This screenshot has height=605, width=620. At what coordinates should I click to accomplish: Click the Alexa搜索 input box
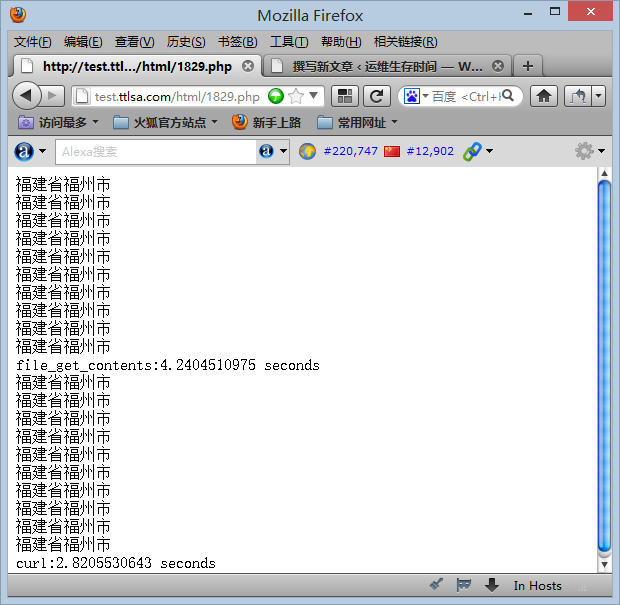[156, 151]
